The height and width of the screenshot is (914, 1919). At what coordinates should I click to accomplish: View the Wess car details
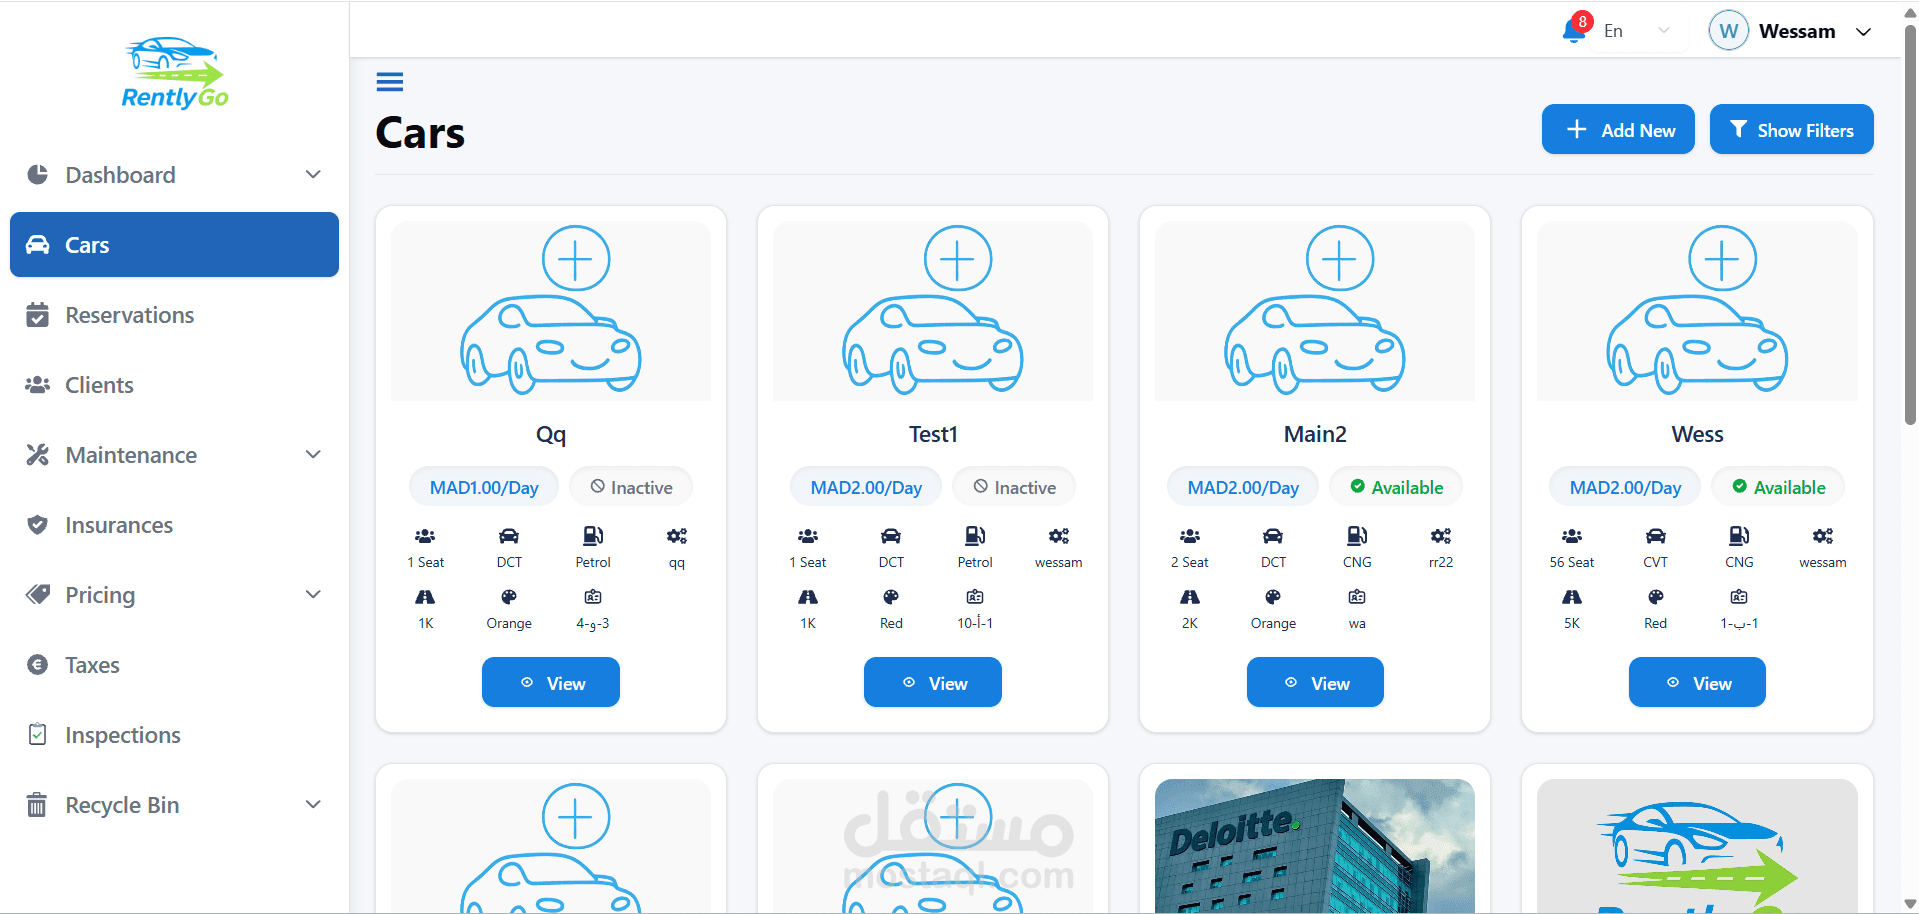[1697, 683]
